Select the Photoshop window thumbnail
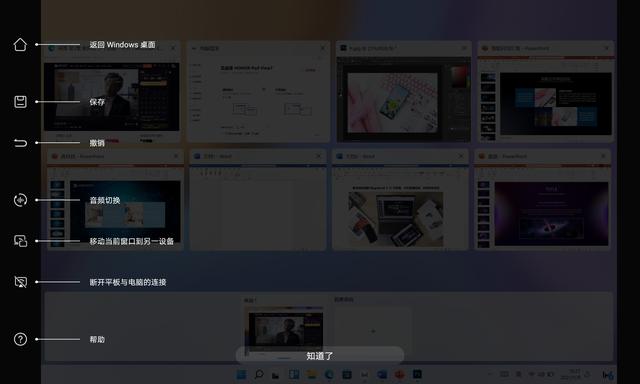Image resolution: width=640 pixels, height=384 pixels. point(403,91)
